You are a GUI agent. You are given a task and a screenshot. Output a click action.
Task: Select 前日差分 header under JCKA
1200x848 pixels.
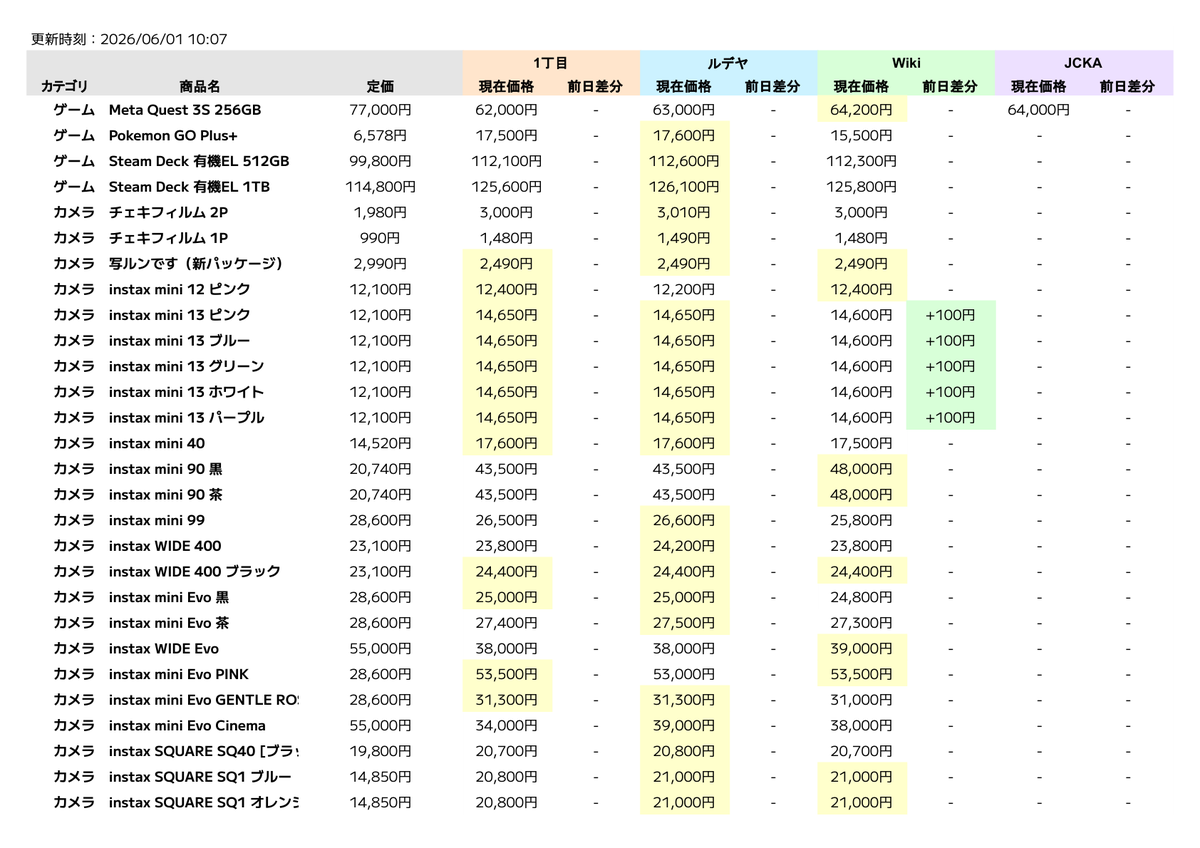(1127, 87)
